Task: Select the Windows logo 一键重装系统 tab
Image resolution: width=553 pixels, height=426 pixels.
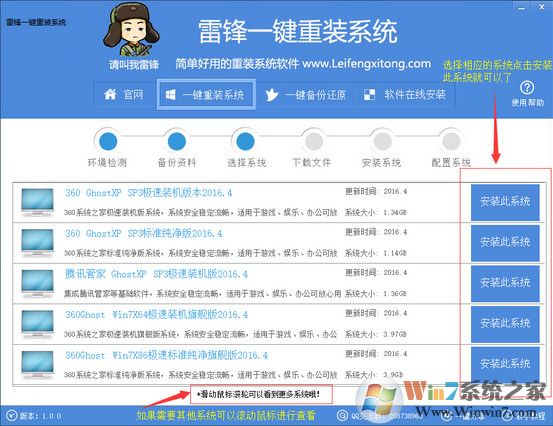Action: click(206, 95)
